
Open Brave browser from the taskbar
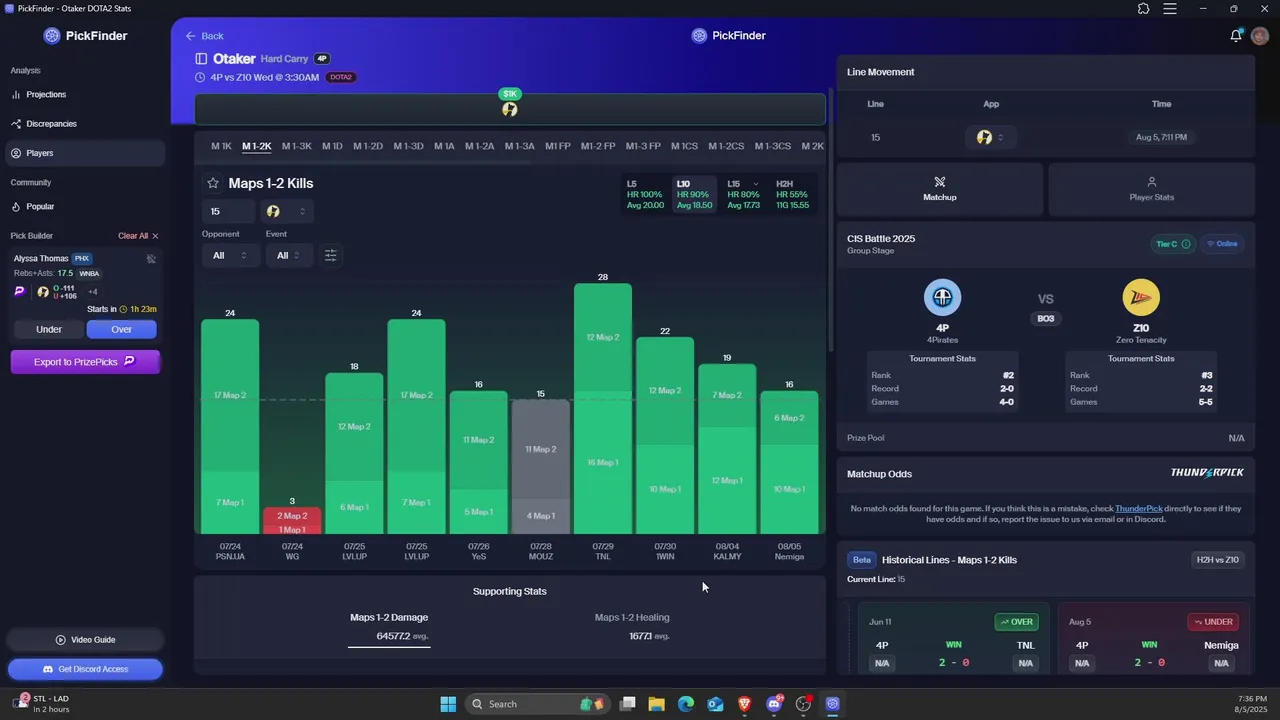[745, 704]
